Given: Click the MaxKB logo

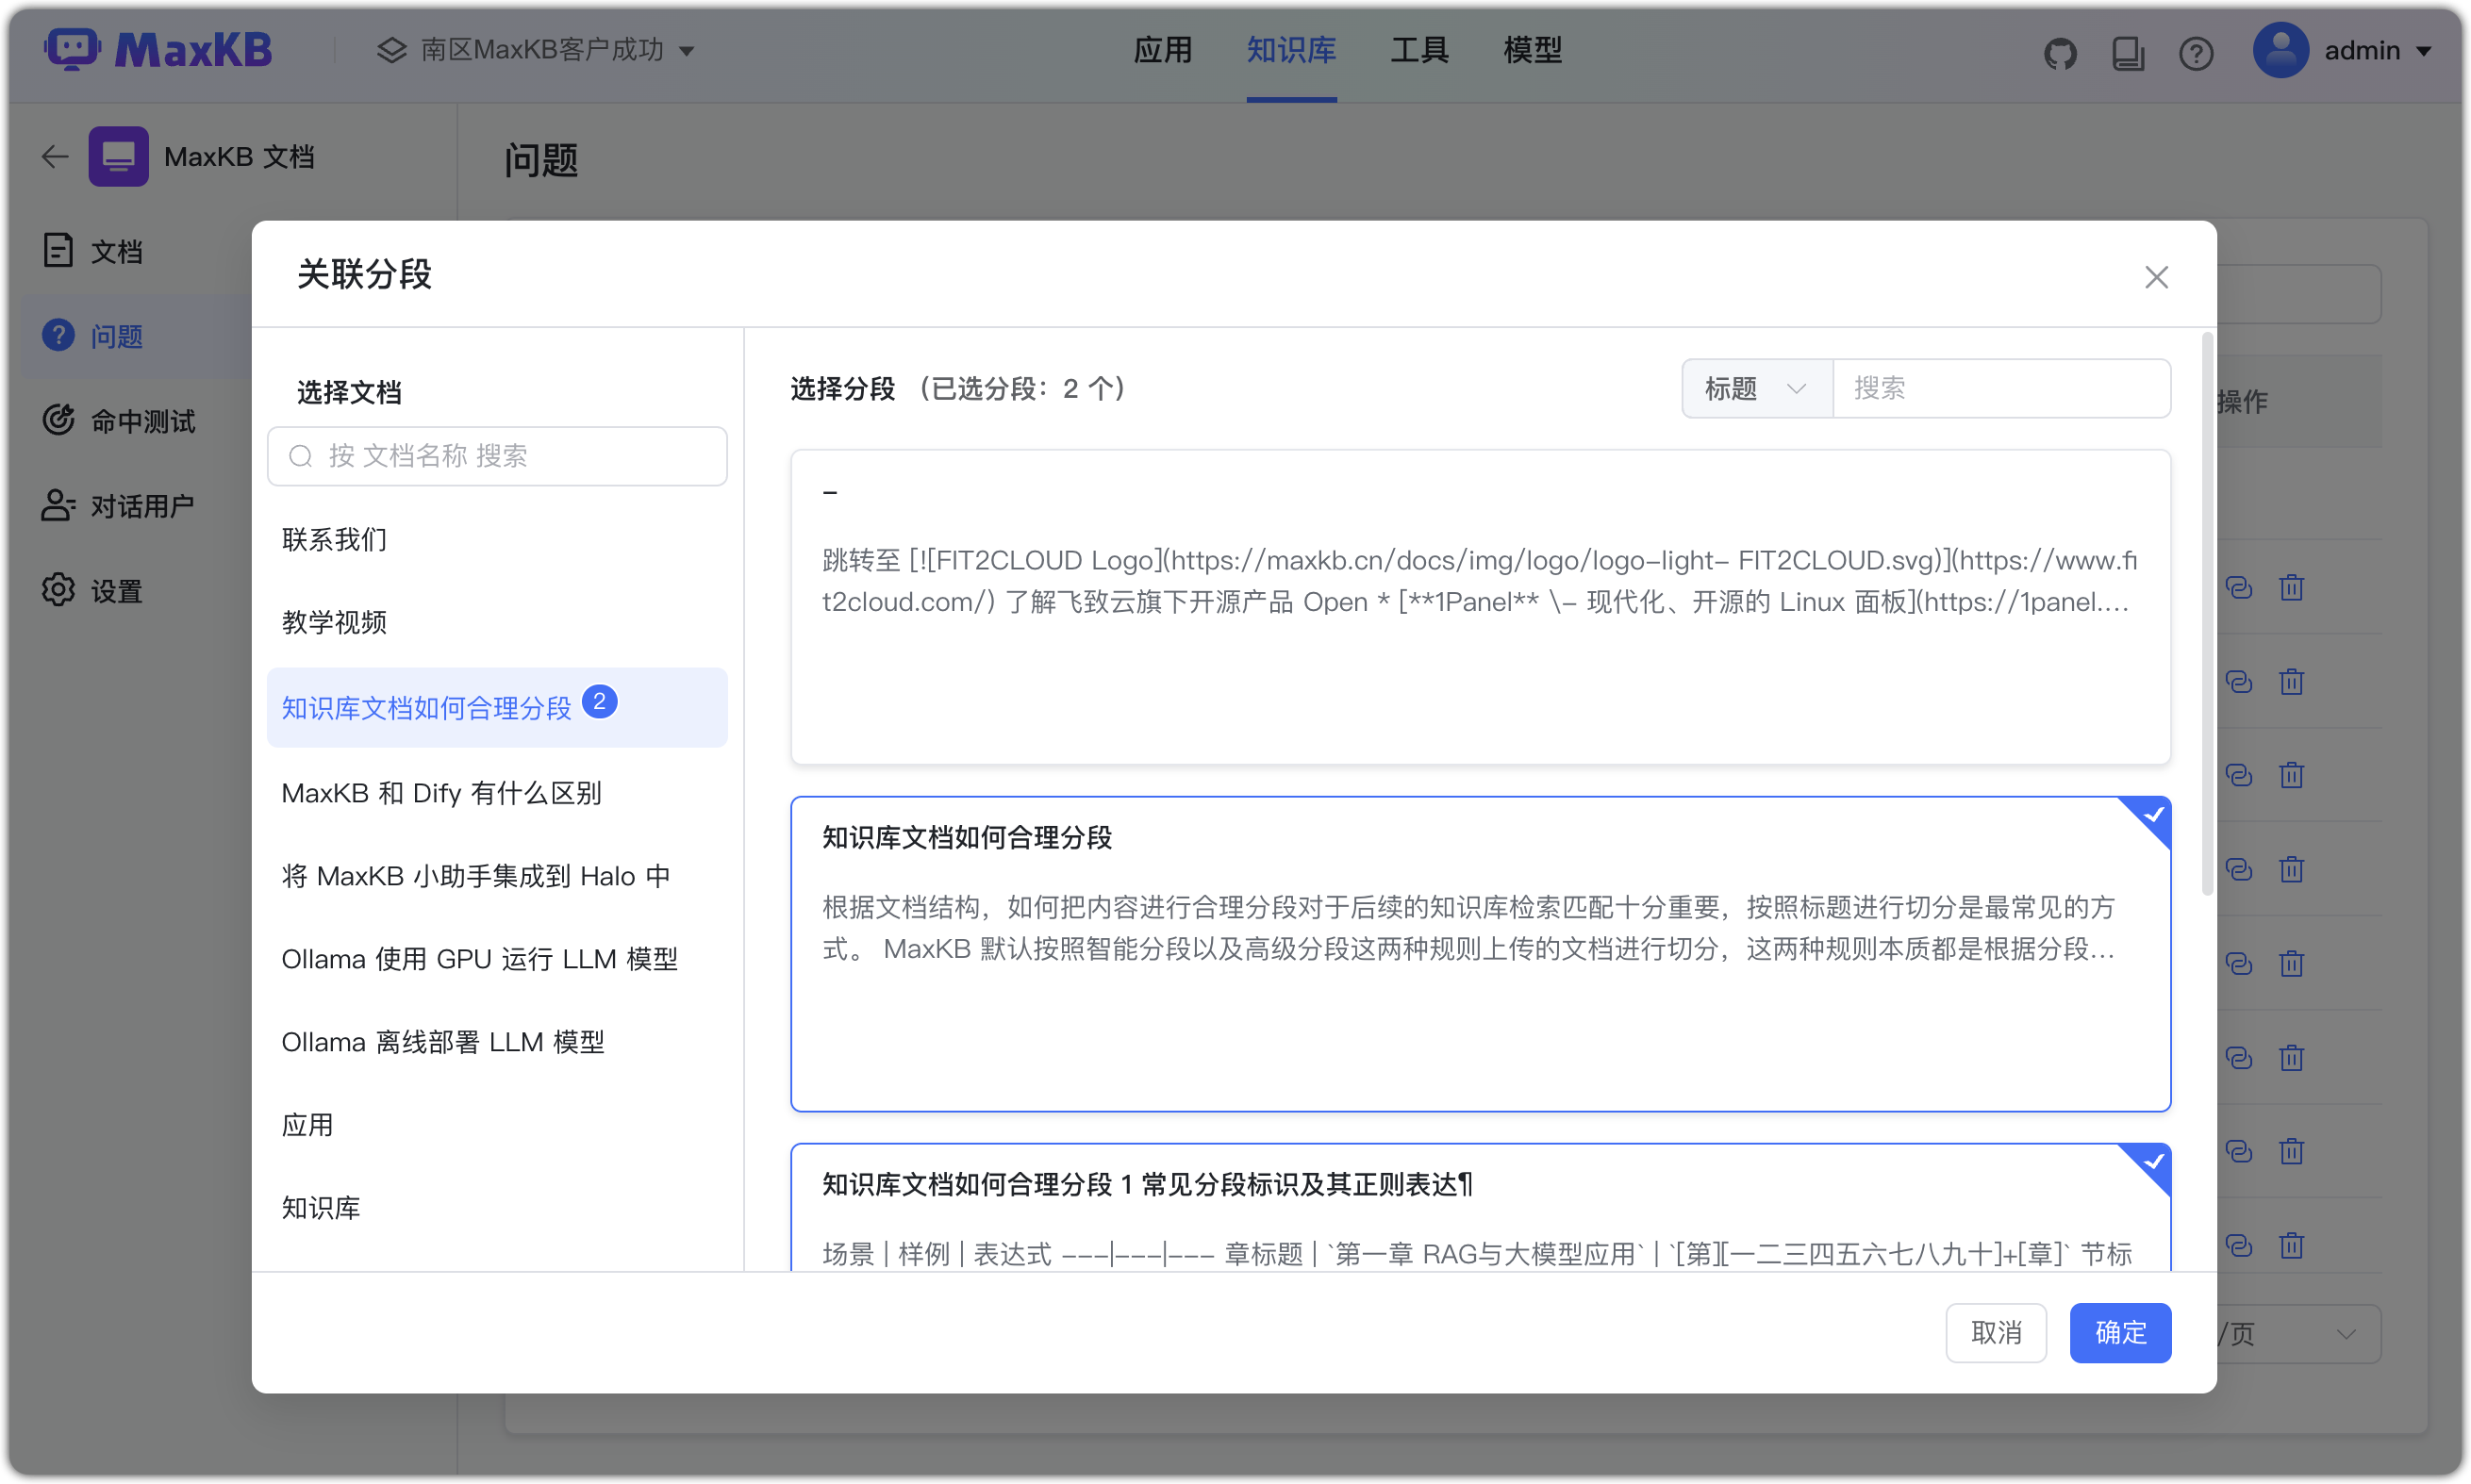Looking at the screenshot, I should click(x=158, y=50).
